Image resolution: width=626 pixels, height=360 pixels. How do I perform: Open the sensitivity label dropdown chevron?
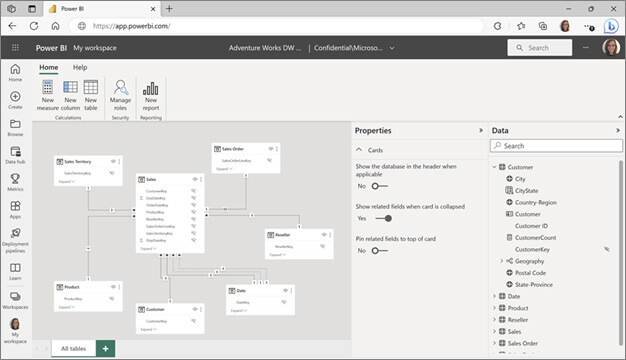point(392,48)
